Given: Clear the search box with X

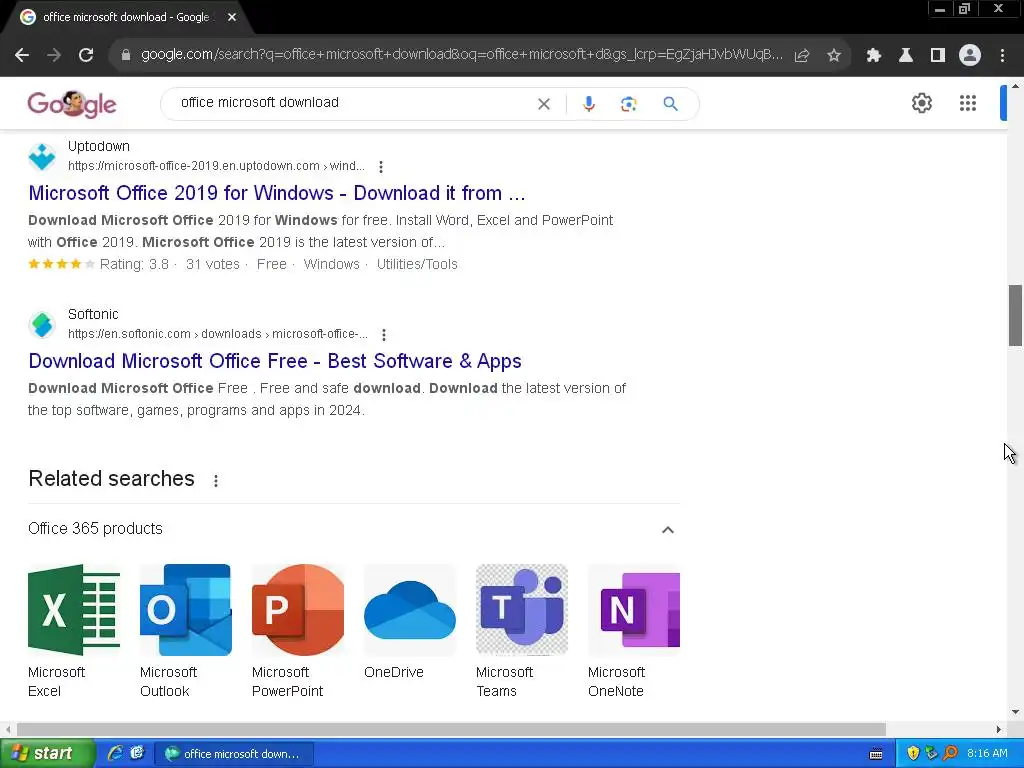Looking at the screenshot, I should tap(543, 104).
